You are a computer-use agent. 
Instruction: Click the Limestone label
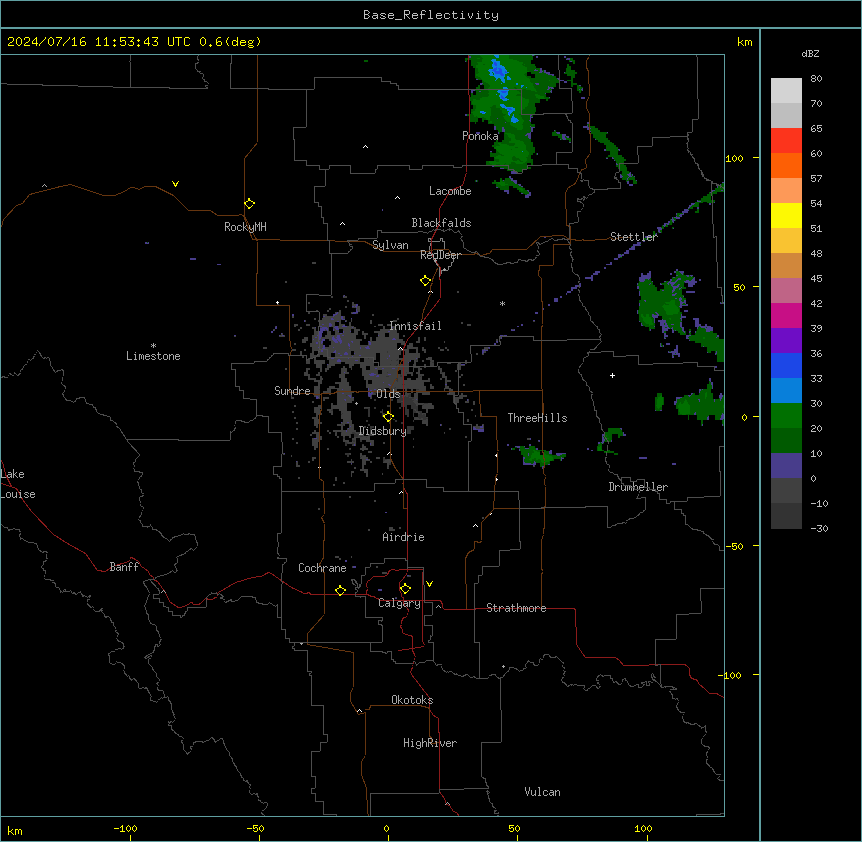153,356
